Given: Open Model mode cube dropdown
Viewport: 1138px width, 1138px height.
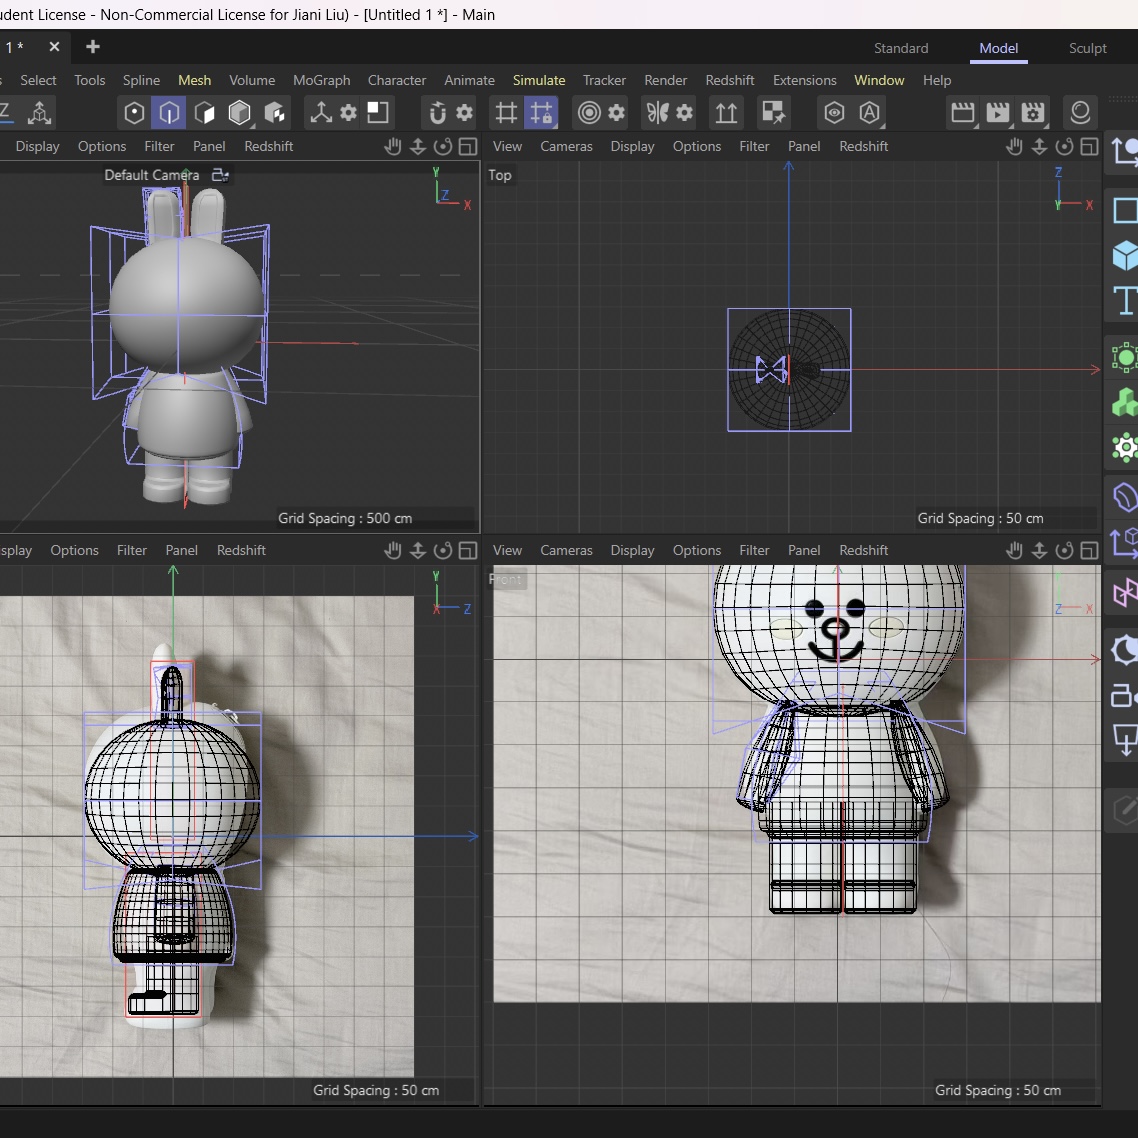Looking at the screenshot, I should coord(240,112).
